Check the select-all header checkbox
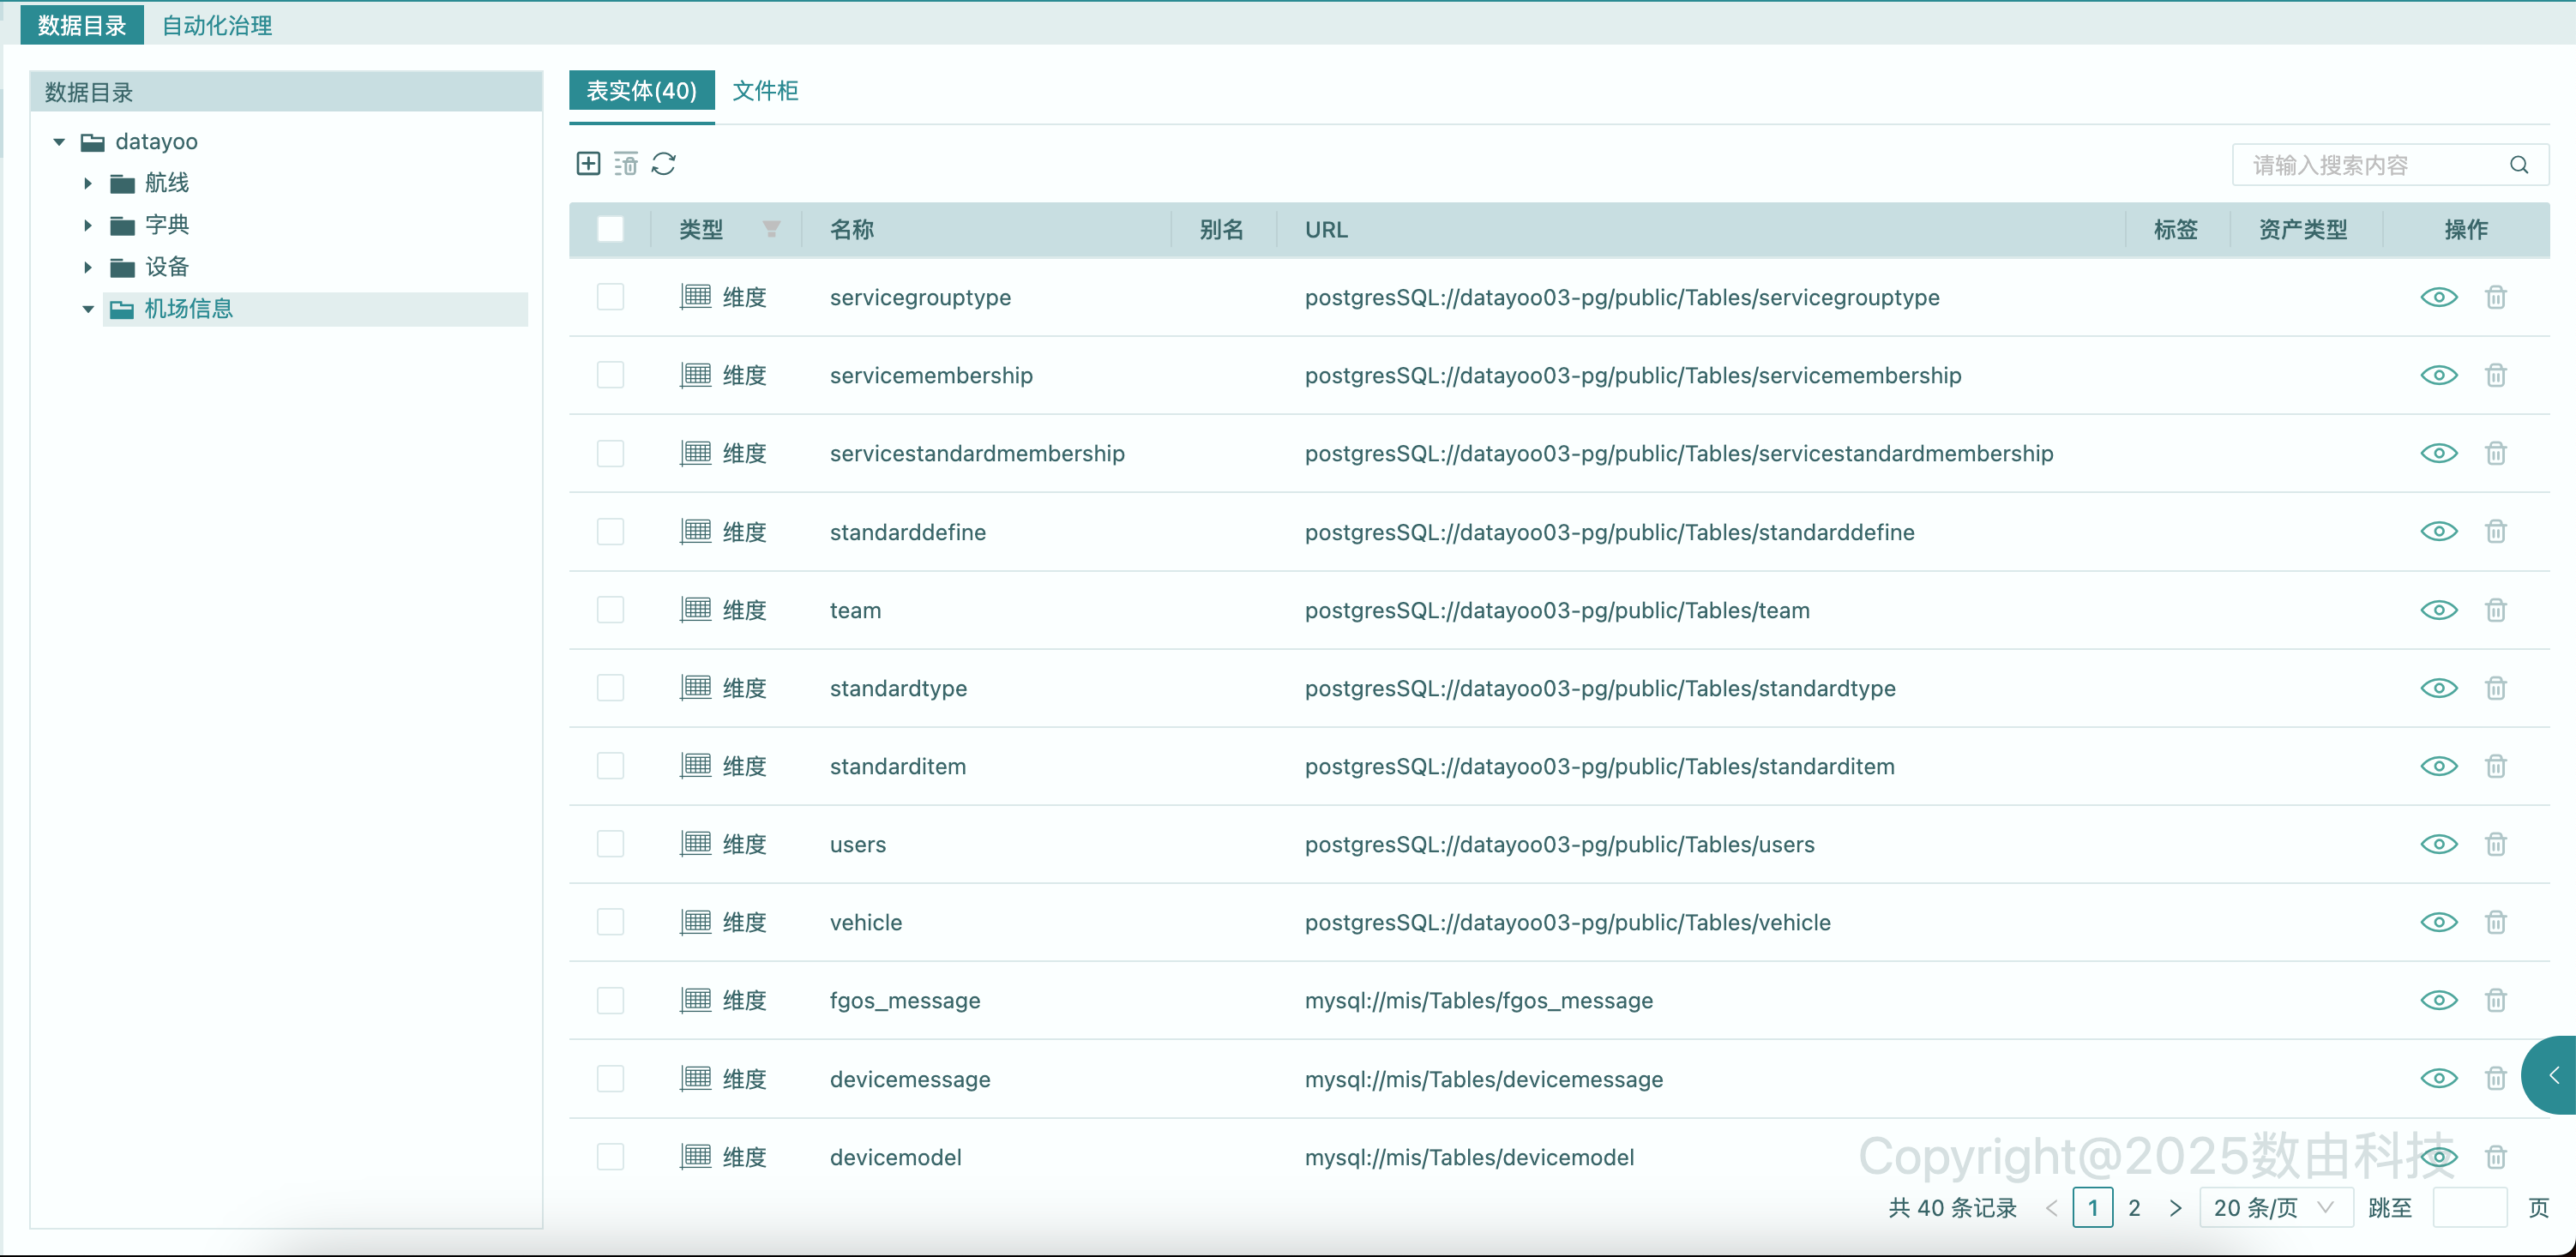 pyautogui.click(x=610, y=229)
